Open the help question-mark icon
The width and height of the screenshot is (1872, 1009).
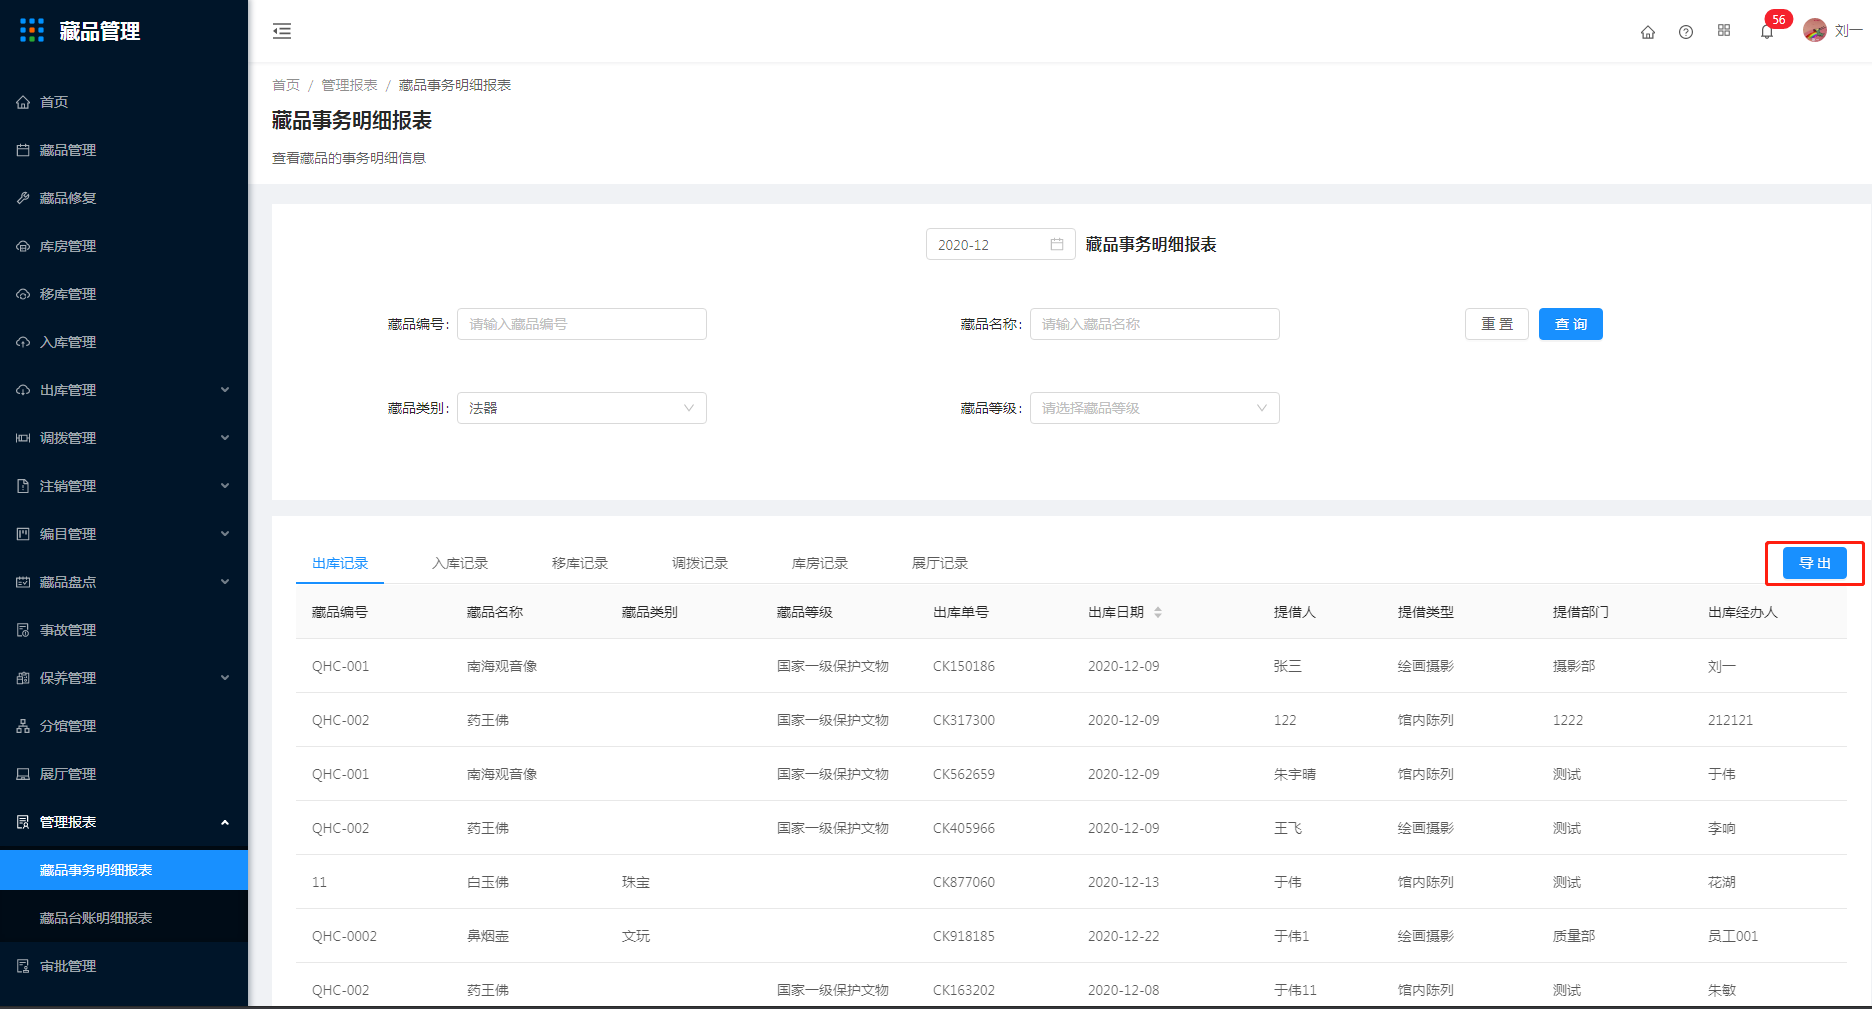[1686, 32]
